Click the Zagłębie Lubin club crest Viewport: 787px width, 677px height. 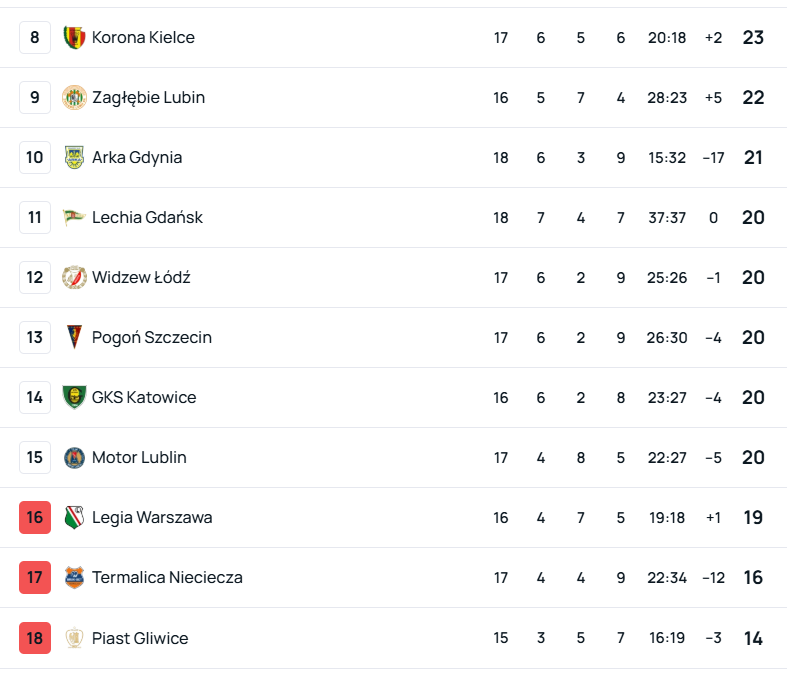coord(74,98)
